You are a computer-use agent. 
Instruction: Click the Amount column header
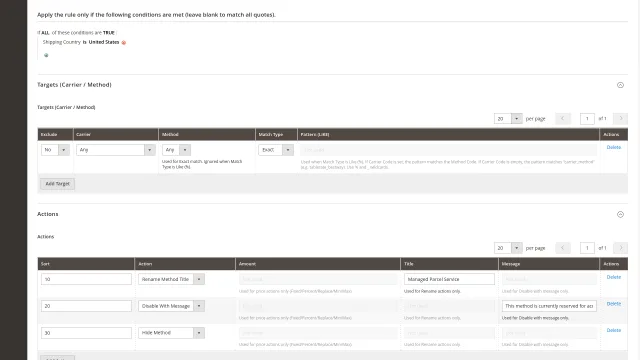[x=318, y=264]
